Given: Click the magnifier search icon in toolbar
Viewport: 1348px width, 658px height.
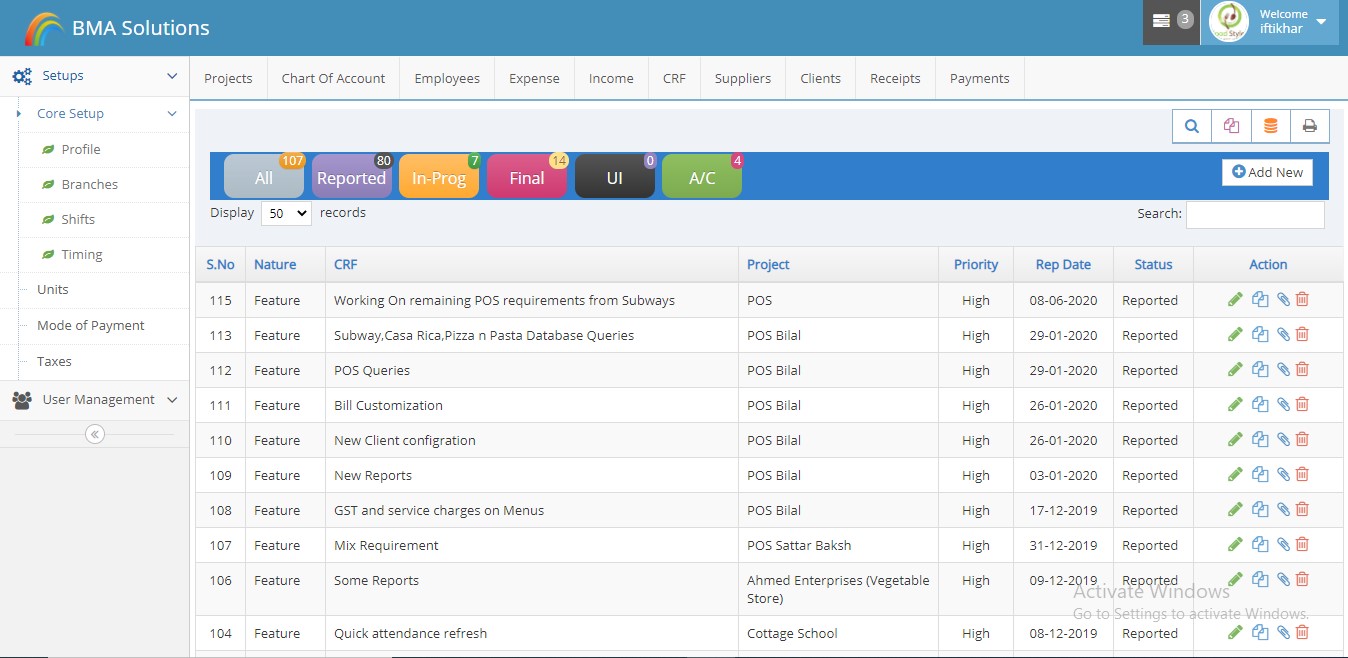Looking at the screenshot, I should pos(1192,127).
